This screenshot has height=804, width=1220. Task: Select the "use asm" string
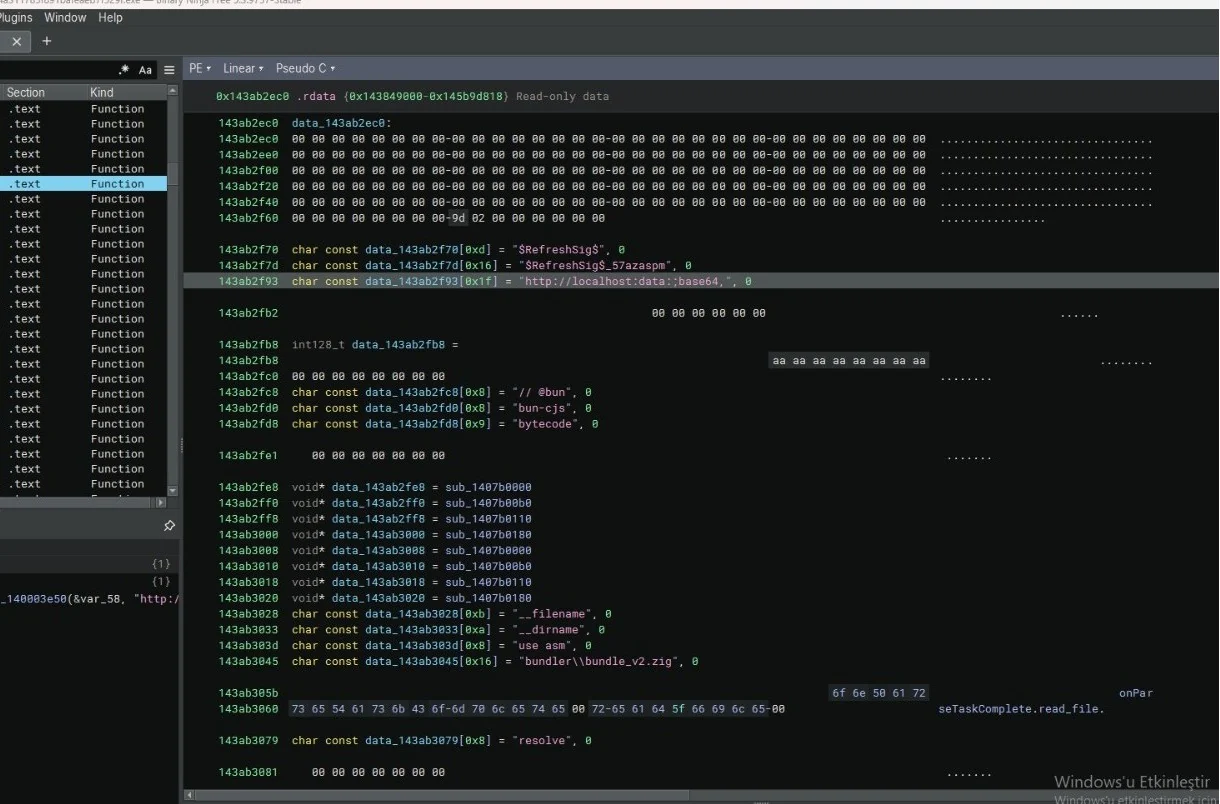click(x=543, y=646)
